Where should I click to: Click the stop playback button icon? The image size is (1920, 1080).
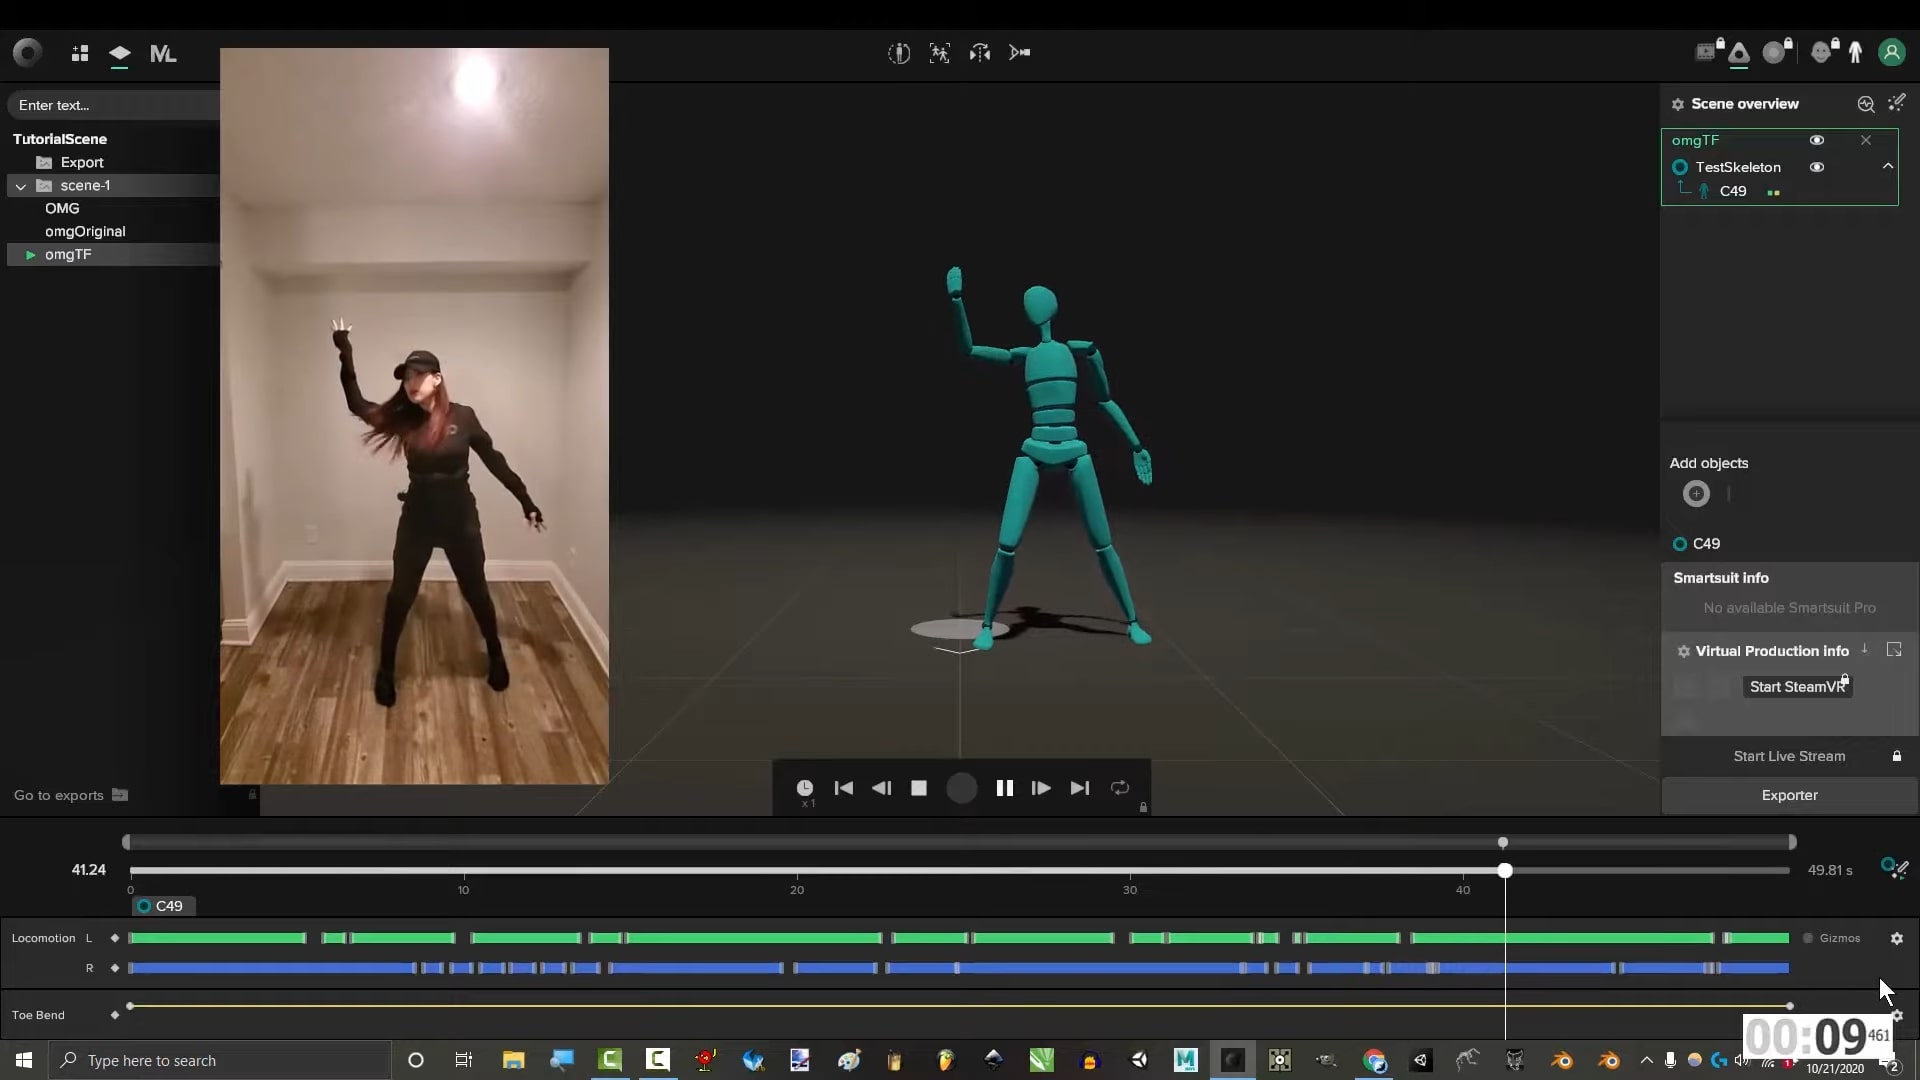click(x=919, y=787)
